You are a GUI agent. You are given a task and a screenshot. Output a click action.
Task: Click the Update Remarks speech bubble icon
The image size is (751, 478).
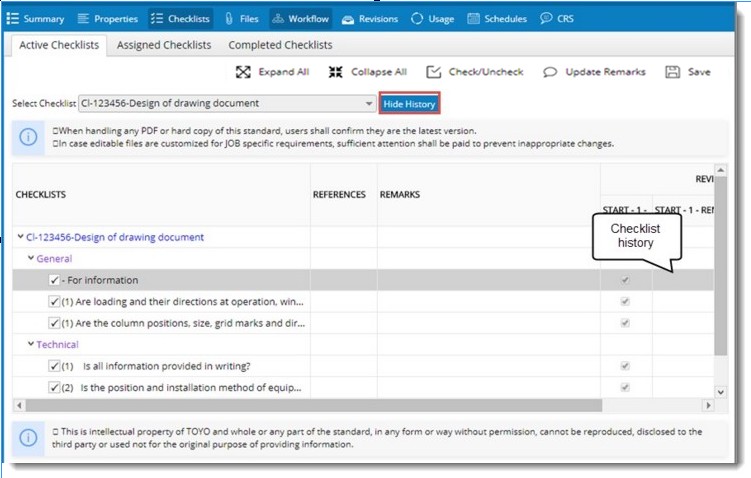(550, 72)
